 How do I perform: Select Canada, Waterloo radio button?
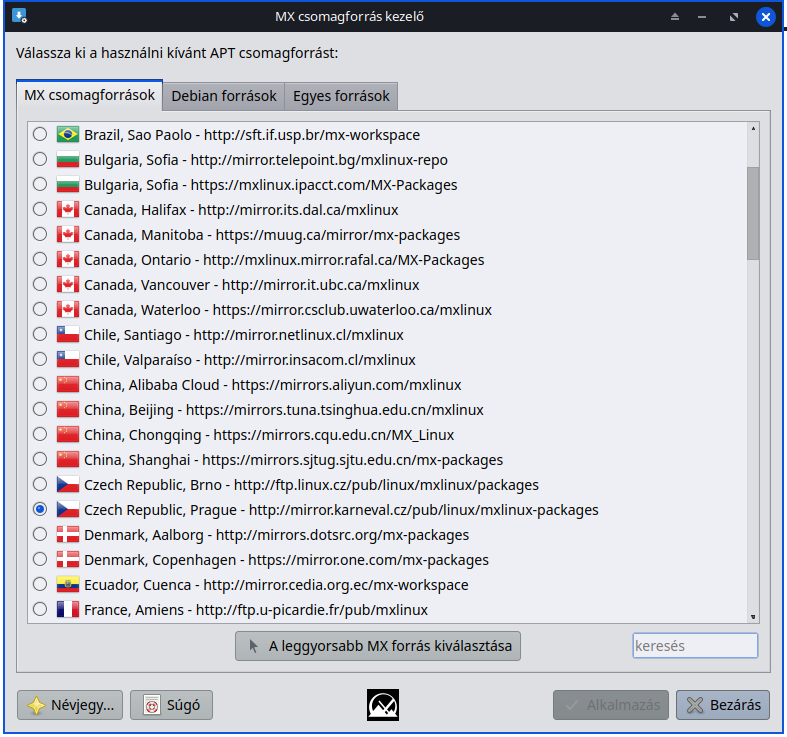pyautogui.click(x=40, y=309)
